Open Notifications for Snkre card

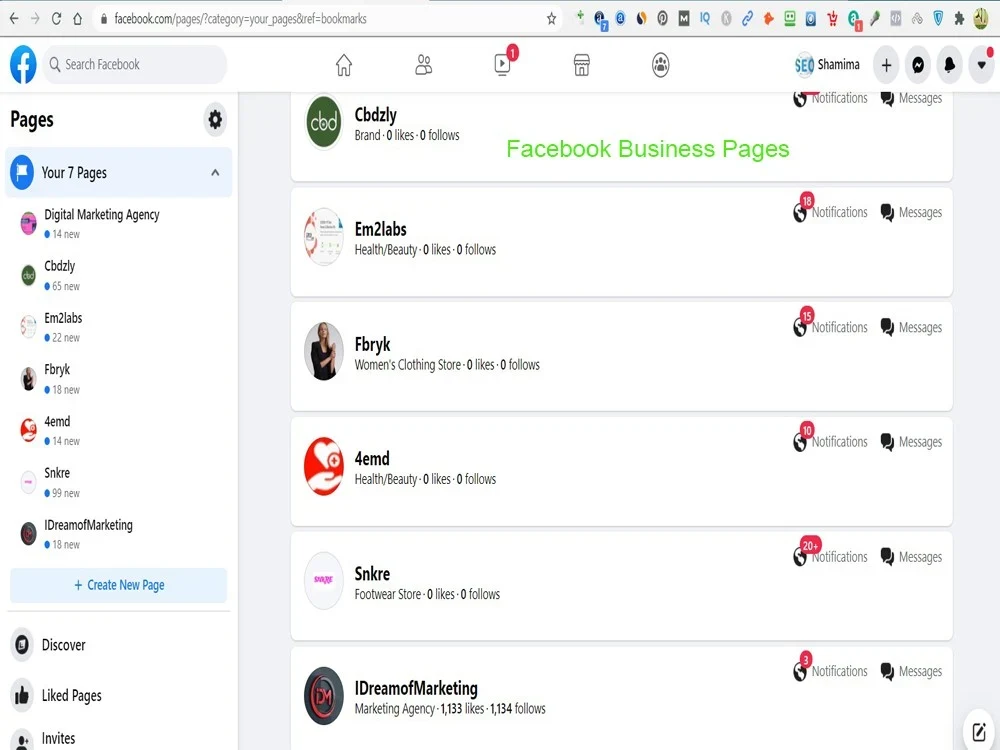coord(830,557)
